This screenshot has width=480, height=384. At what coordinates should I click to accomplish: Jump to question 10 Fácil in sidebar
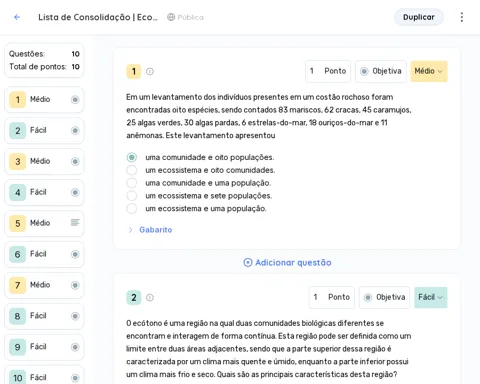(44, 376)
